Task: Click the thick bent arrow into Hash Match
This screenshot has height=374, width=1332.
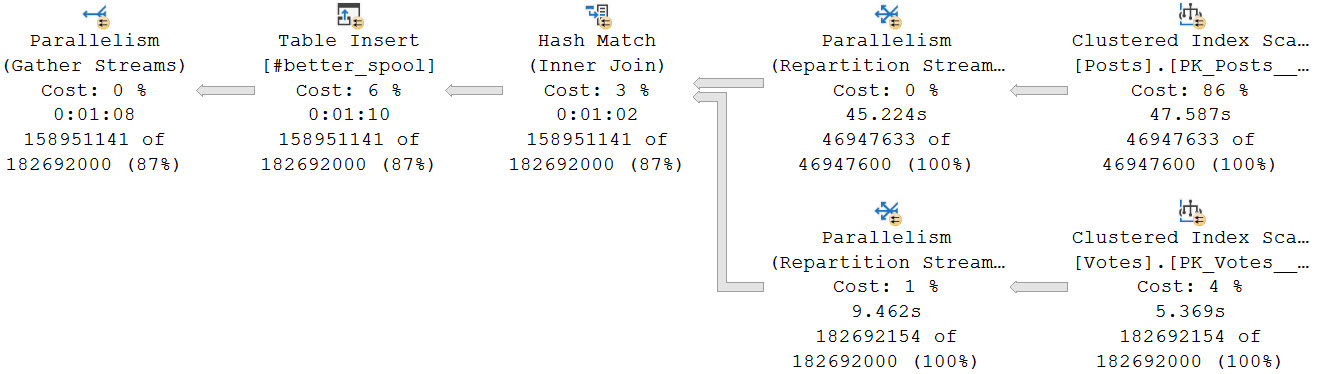Action: click(728, 192)
